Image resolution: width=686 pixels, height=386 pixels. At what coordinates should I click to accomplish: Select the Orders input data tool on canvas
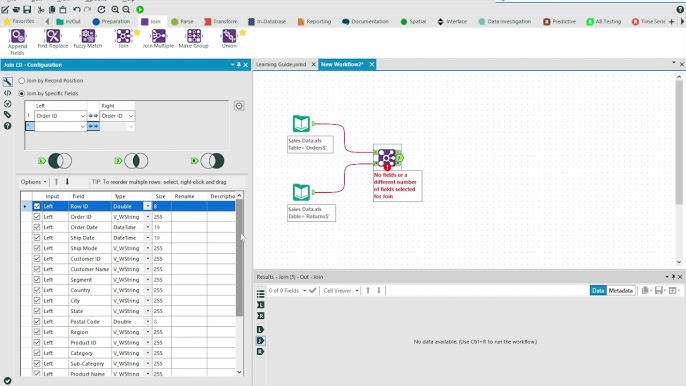[x=301, y=123]
